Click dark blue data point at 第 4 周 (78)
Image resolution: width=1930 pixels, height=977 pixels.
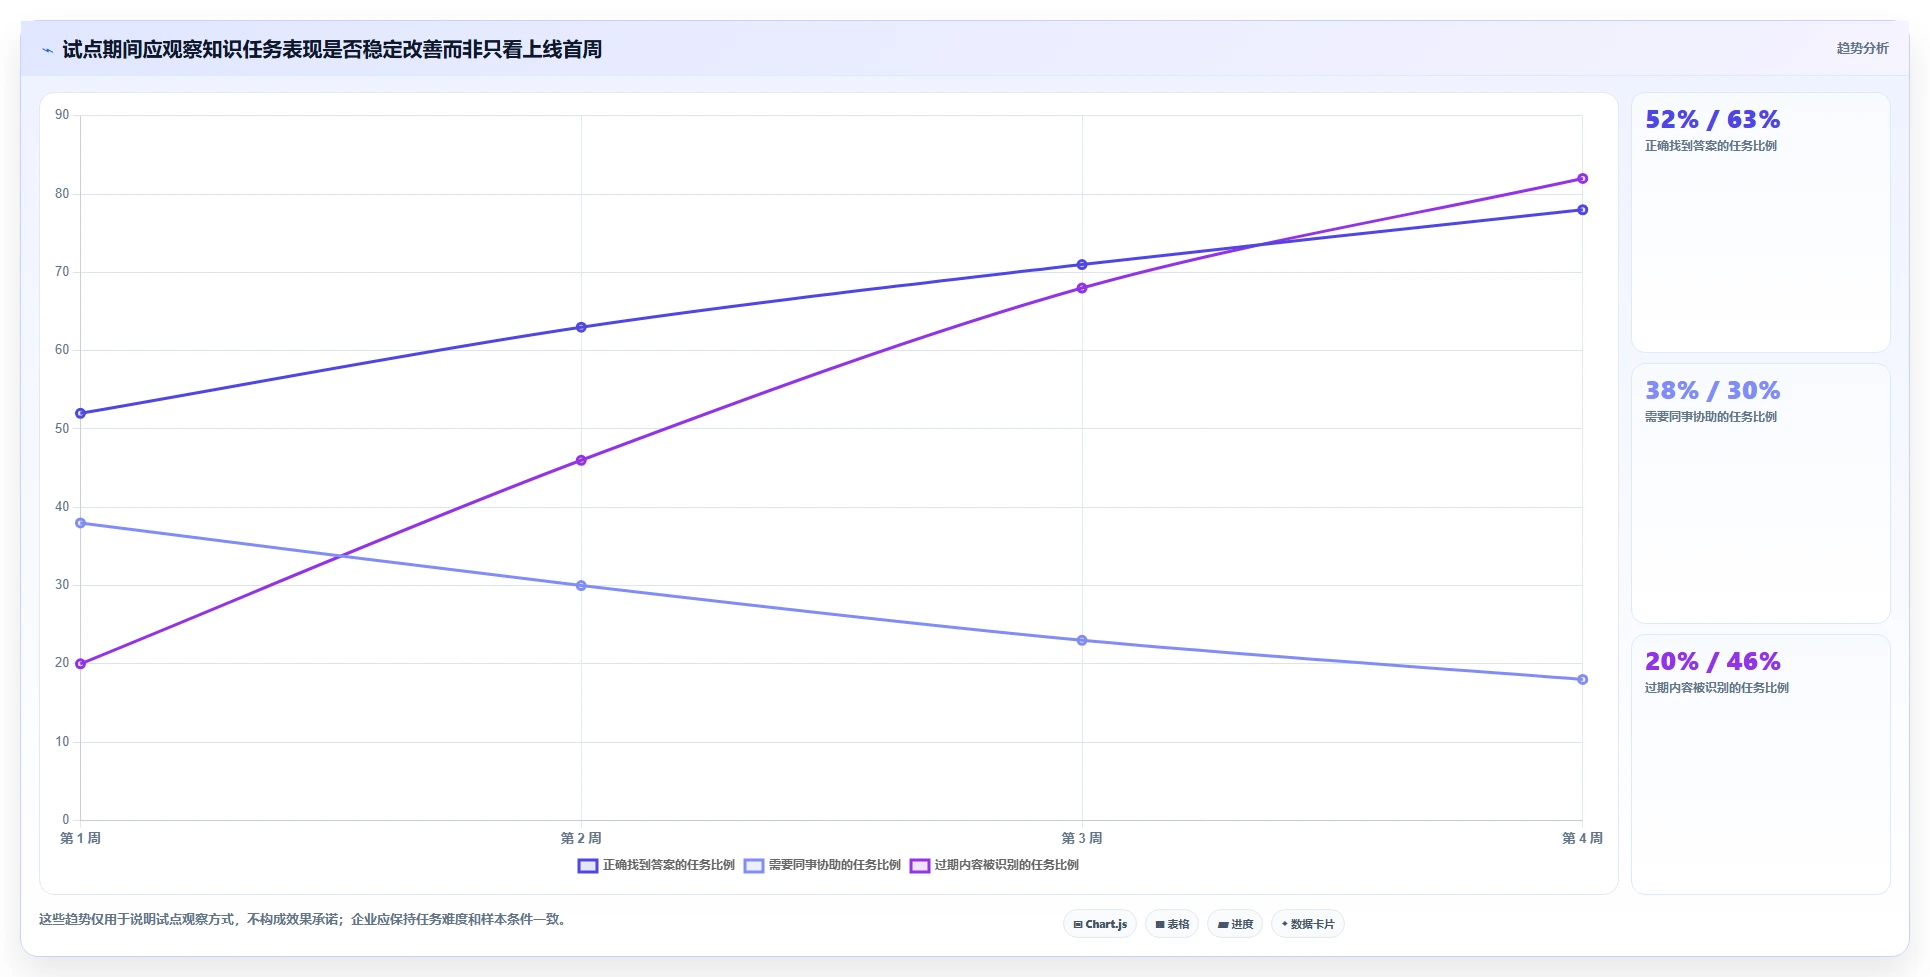(1582, 210)
